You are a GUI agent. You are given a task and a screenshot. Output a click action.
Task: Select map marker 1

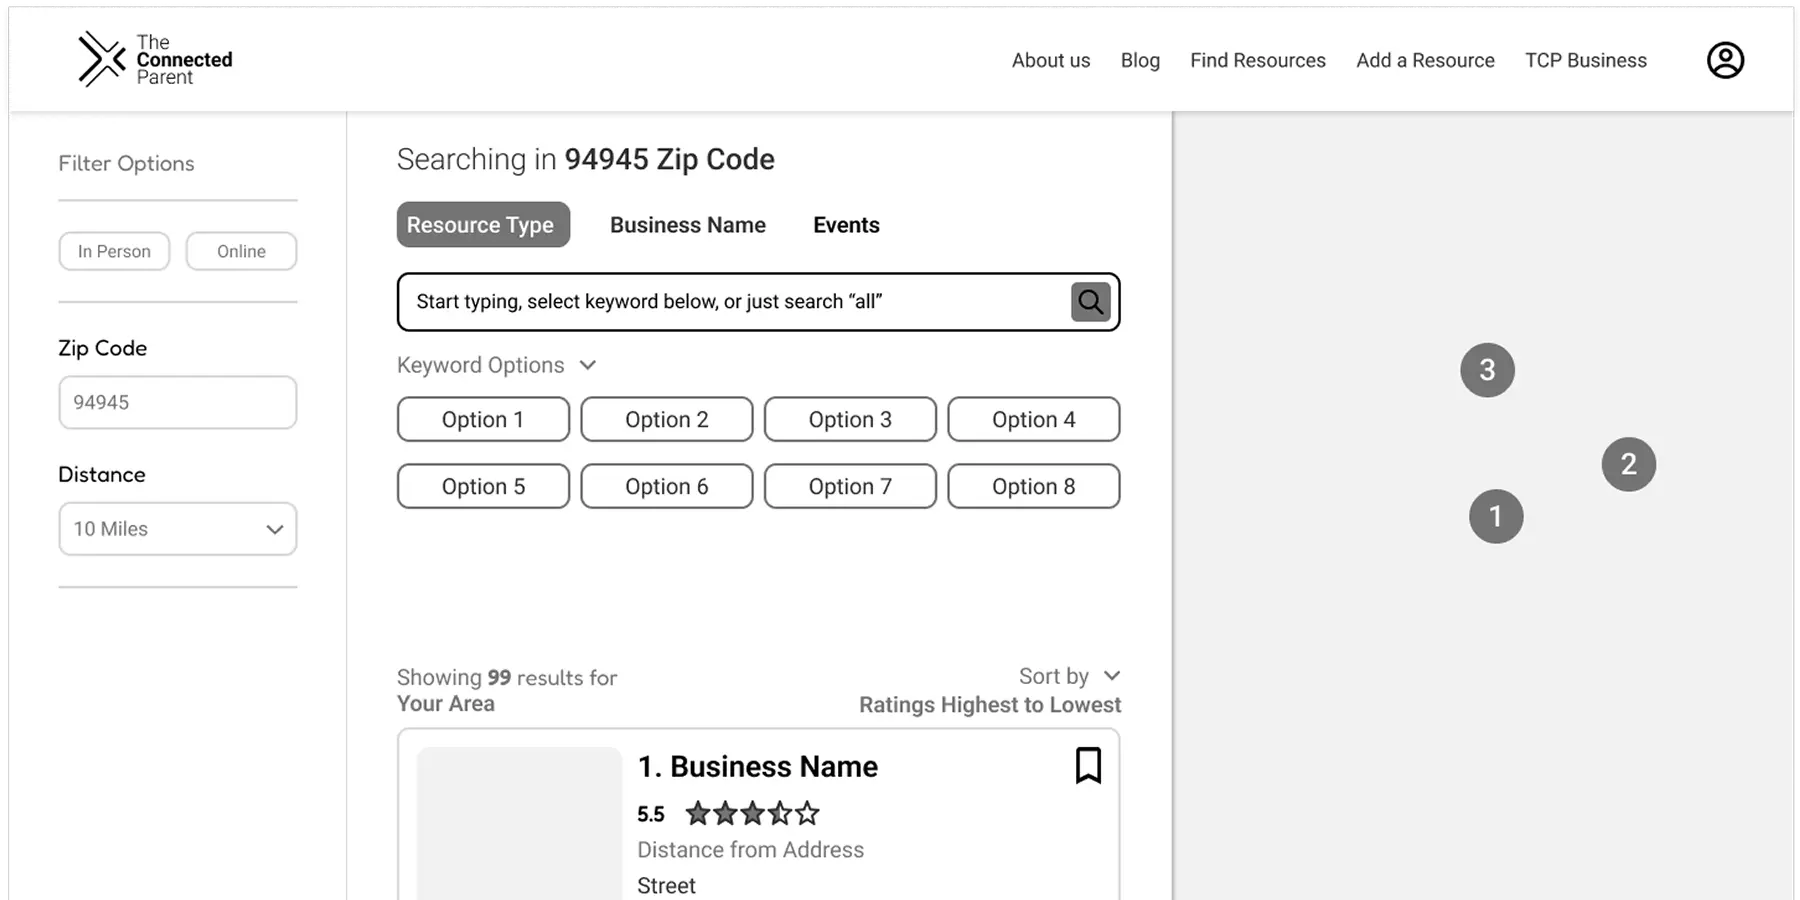pyautogui.click(x=1496, y=516)
